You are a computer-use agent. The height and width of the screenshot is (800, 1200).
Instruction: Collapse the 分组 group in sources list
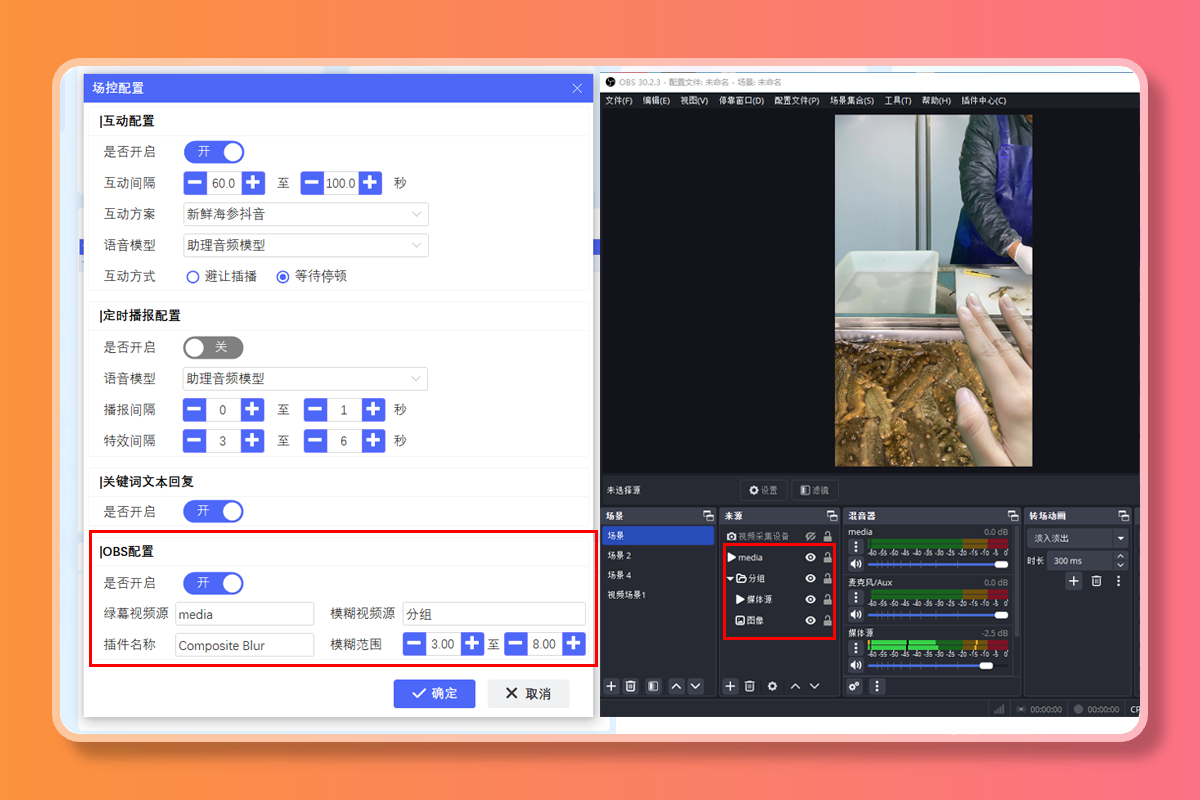point(730,579)
